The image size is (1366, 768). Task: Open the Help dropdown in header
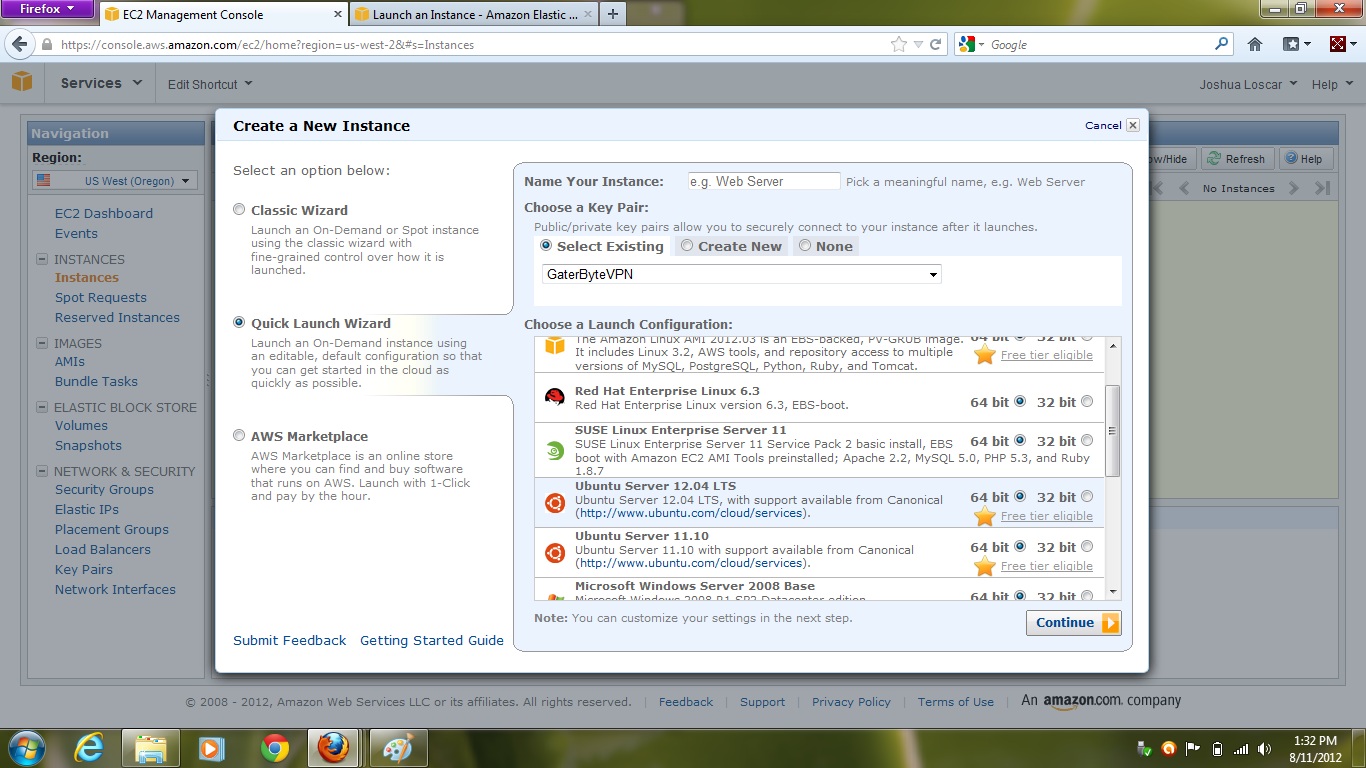[1331, 84]
